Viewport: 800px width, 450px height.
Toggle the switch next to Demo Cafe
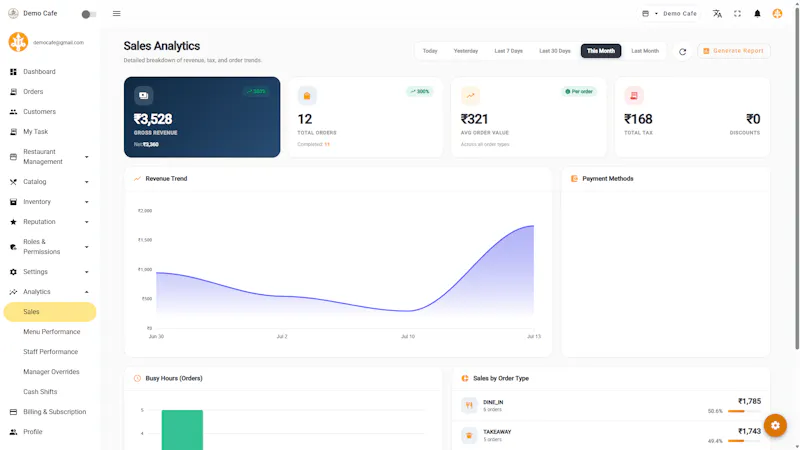coord(89,14)
